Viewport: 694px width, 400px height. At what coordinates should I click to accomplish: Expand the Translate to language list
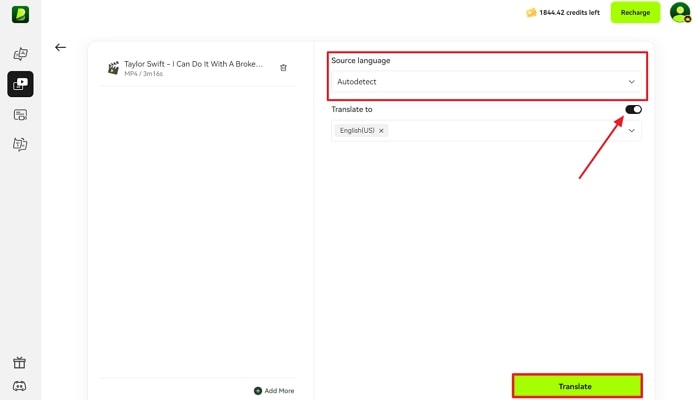[x=631, y=131]
